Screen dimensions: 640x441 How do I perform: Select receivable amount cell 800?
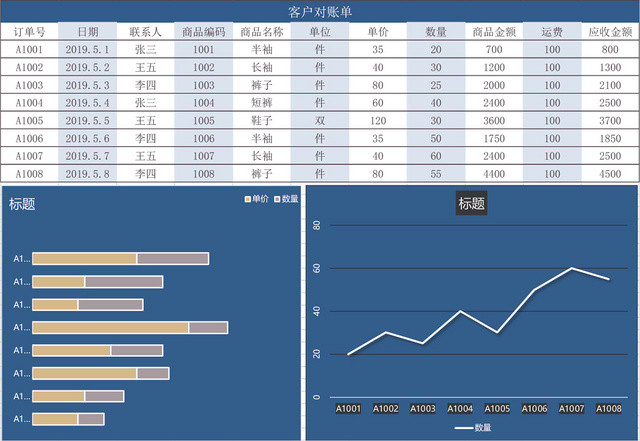click(x=610, y=49)
